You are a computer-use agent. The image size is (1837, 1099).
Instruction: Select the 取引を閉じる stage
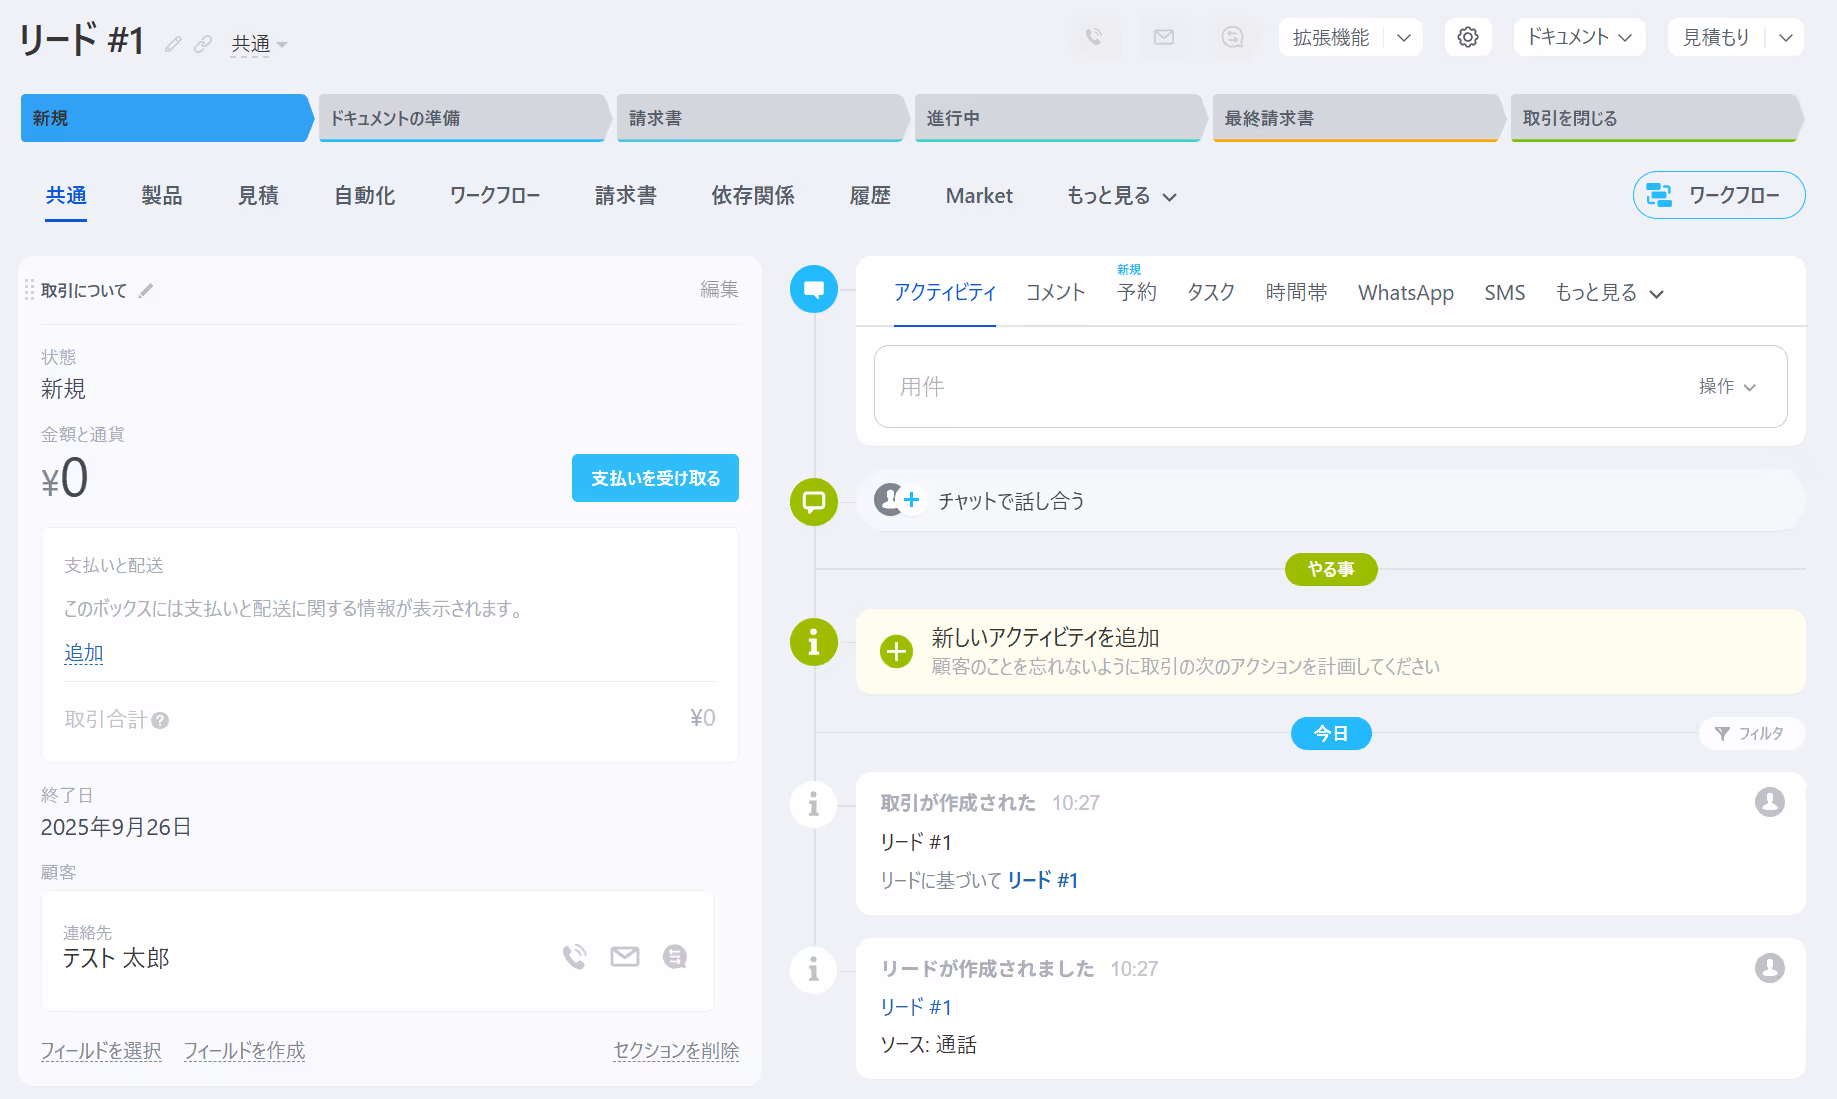click(1657, 118)
